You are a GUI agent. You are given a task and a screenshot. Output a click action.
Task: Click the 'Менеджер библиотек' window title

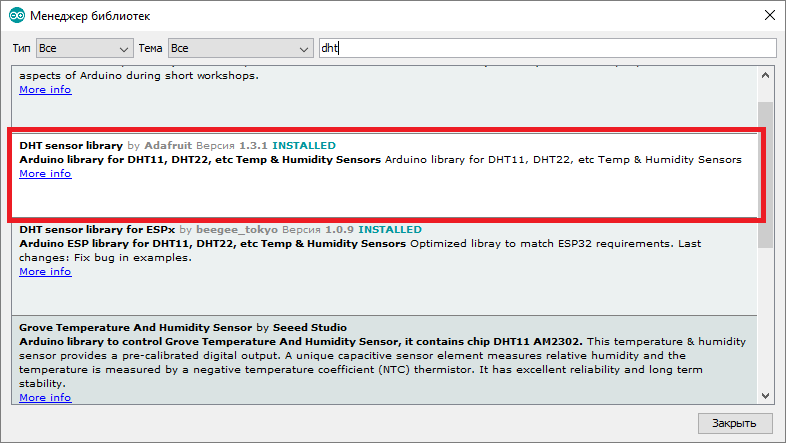(90, 16)
